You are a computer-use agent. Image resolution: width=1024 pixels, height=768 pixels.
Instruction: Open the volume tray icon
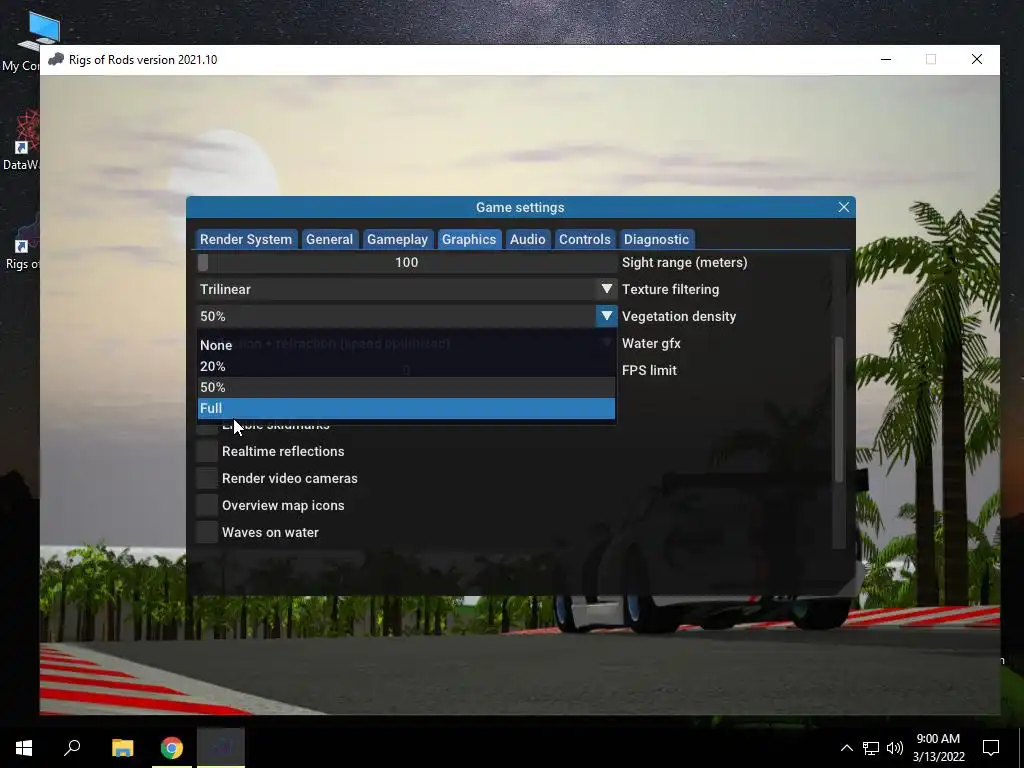[895, 748]
